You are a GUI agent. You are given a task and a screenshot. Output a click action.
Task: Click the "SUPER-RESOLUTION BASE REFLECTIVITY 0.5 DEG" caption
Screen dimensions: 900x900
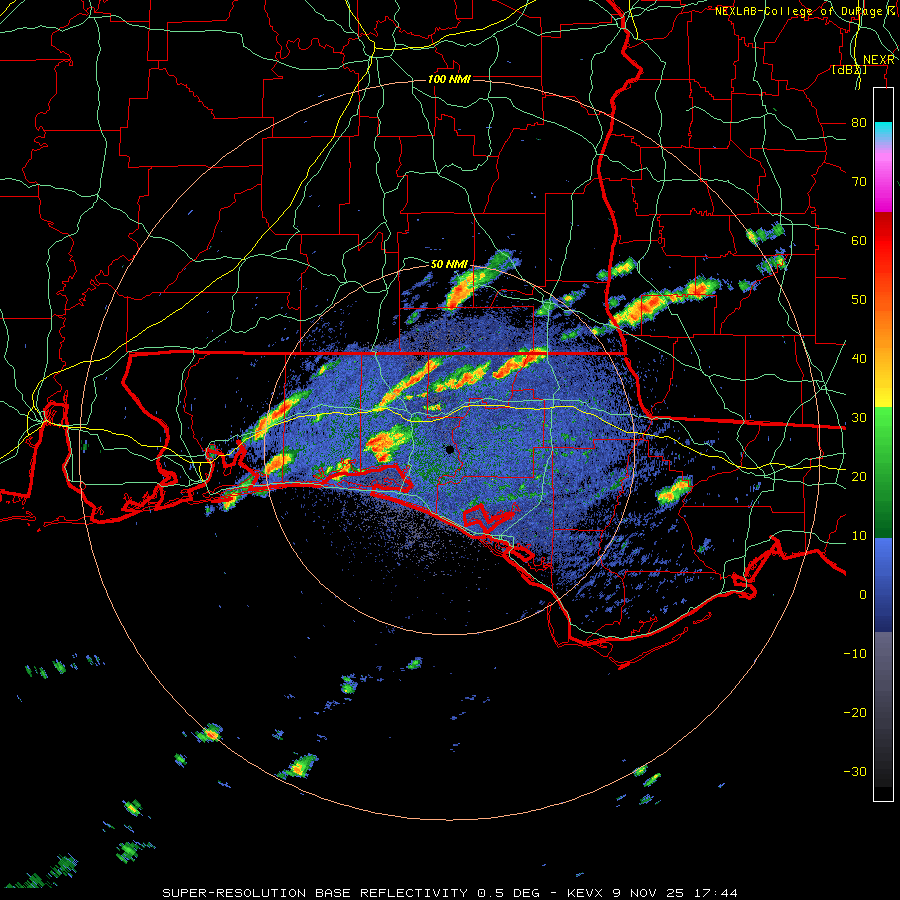click(351, 893)
